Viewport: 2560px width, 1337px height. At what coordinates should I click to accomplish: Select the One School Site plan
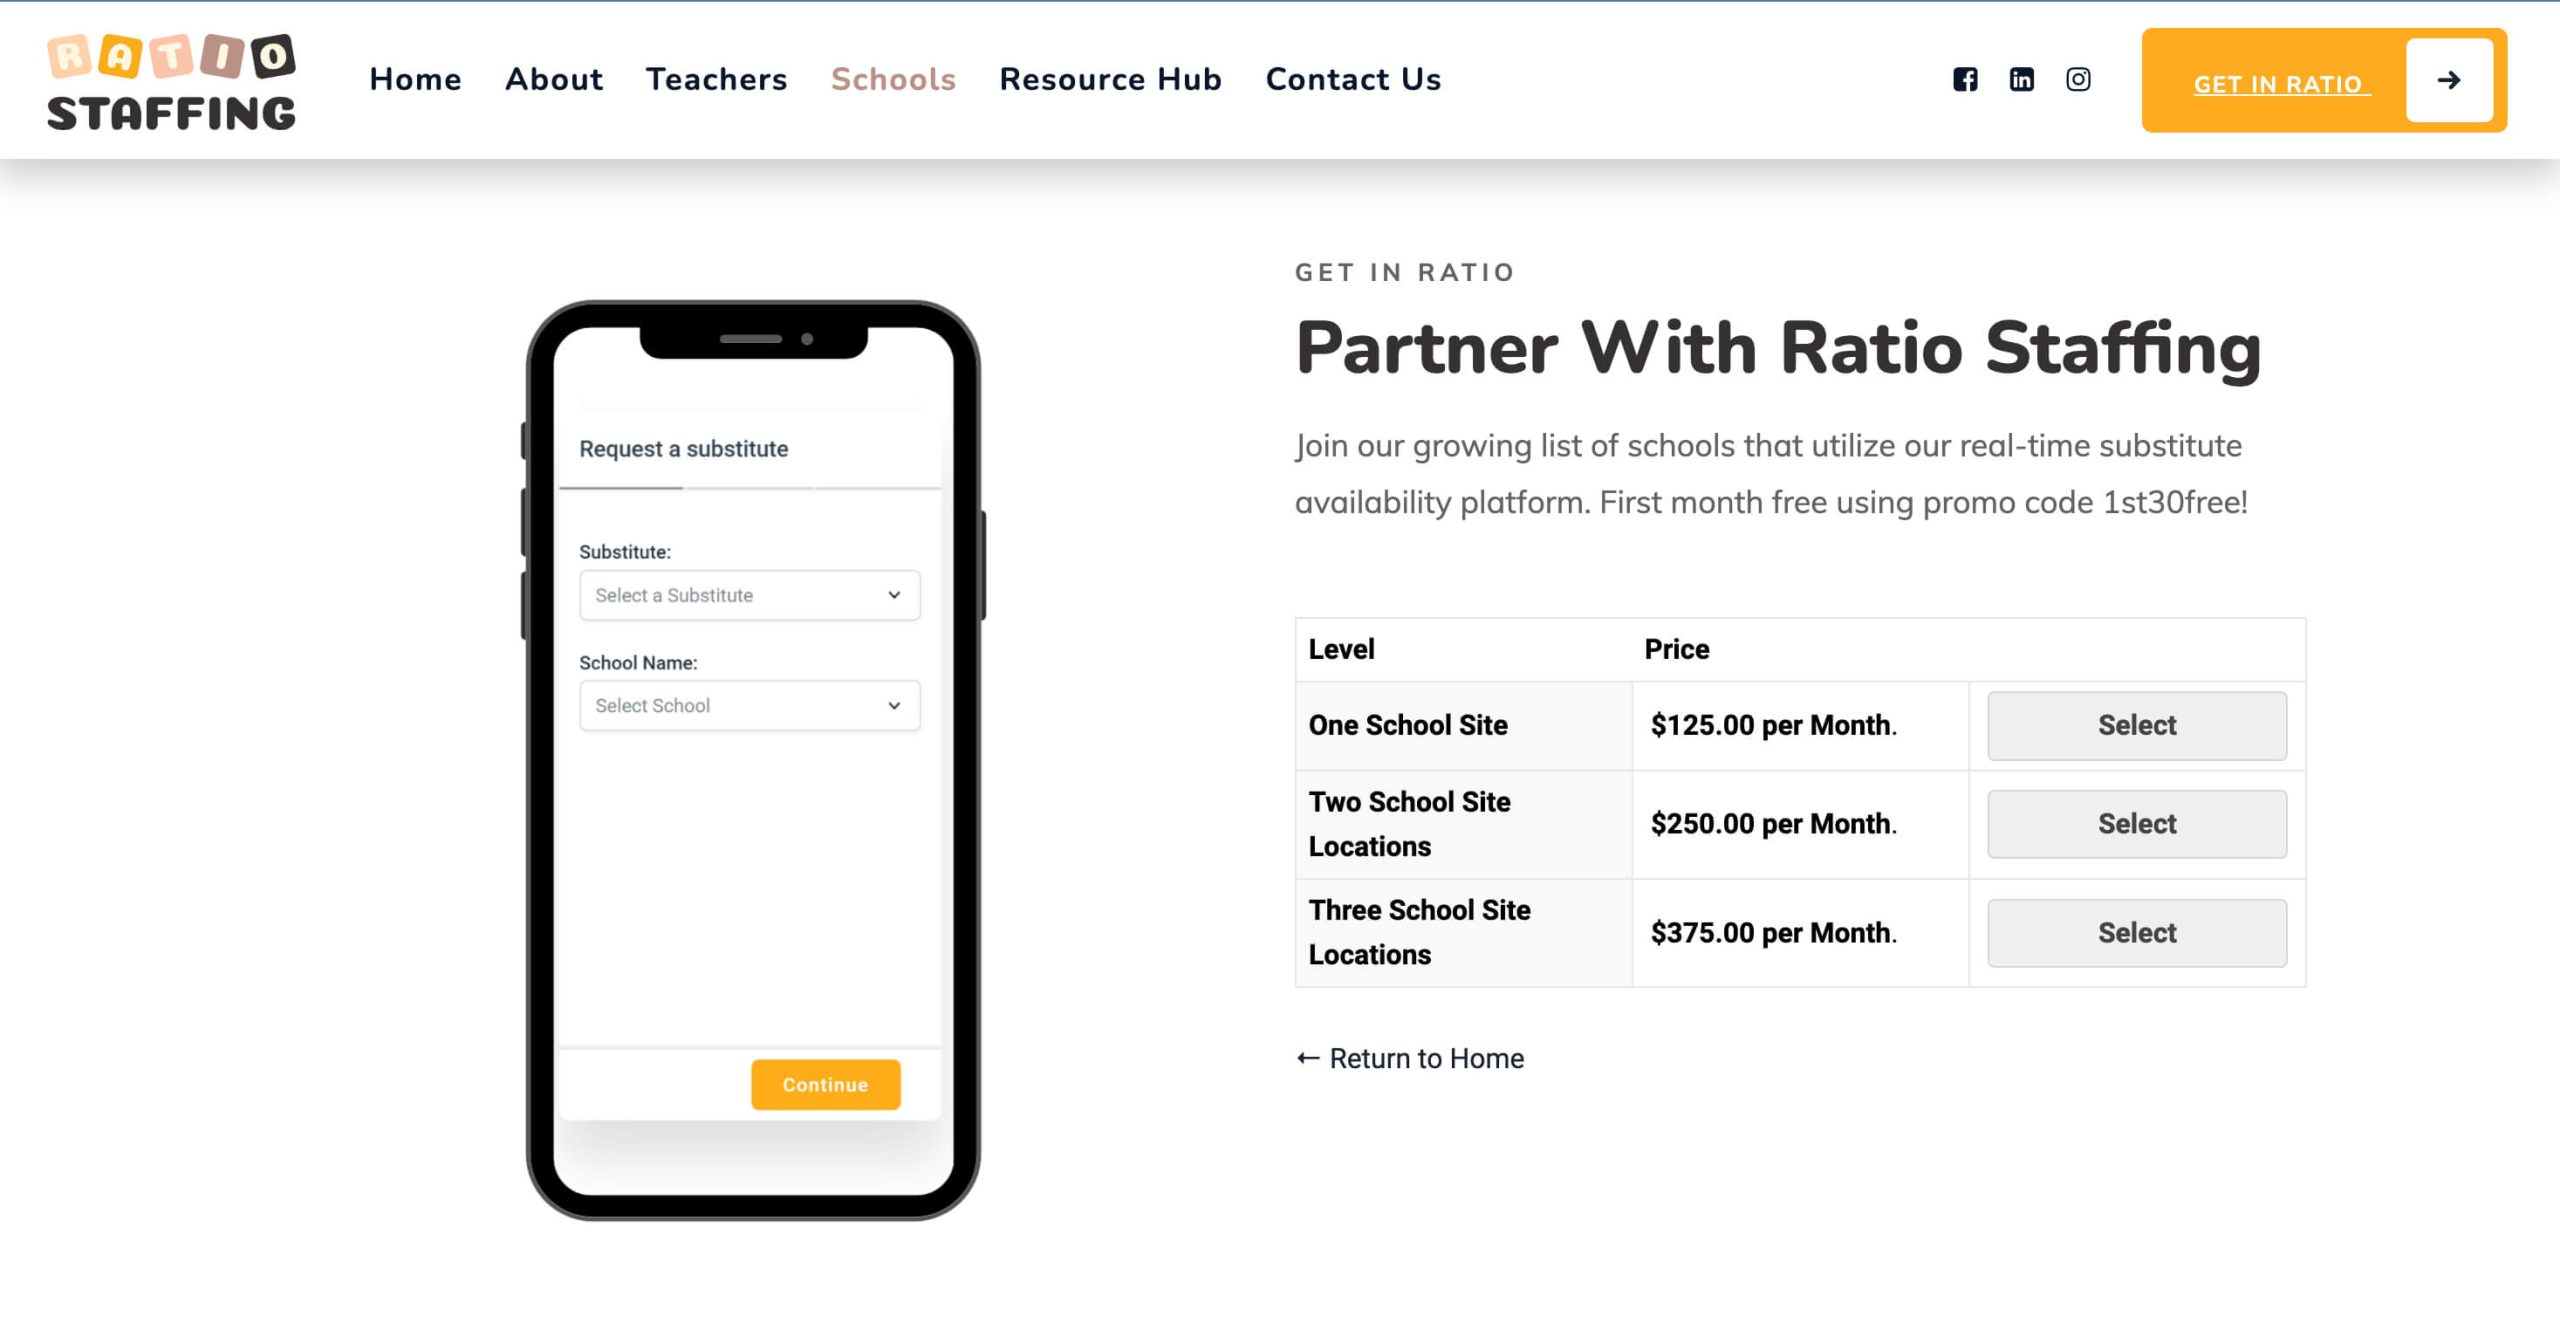[2135, 724]
